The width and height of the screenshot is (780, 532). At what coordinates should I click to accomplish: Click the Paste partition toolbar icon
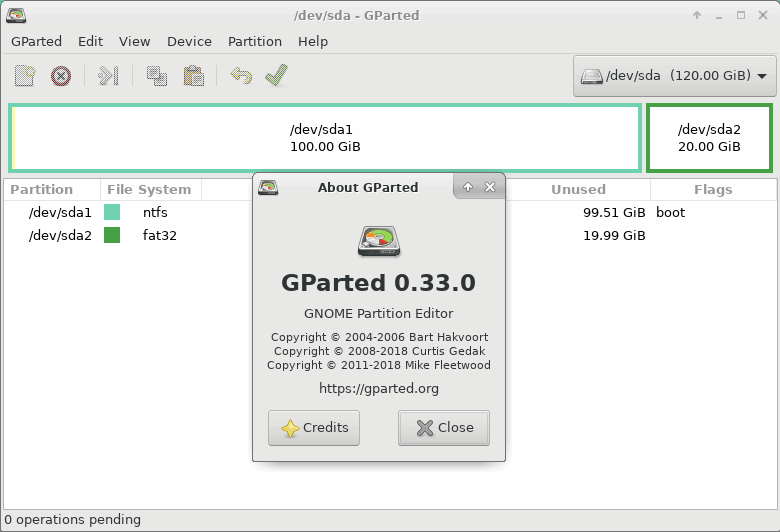pyautogui.click(x=194, y=76)
